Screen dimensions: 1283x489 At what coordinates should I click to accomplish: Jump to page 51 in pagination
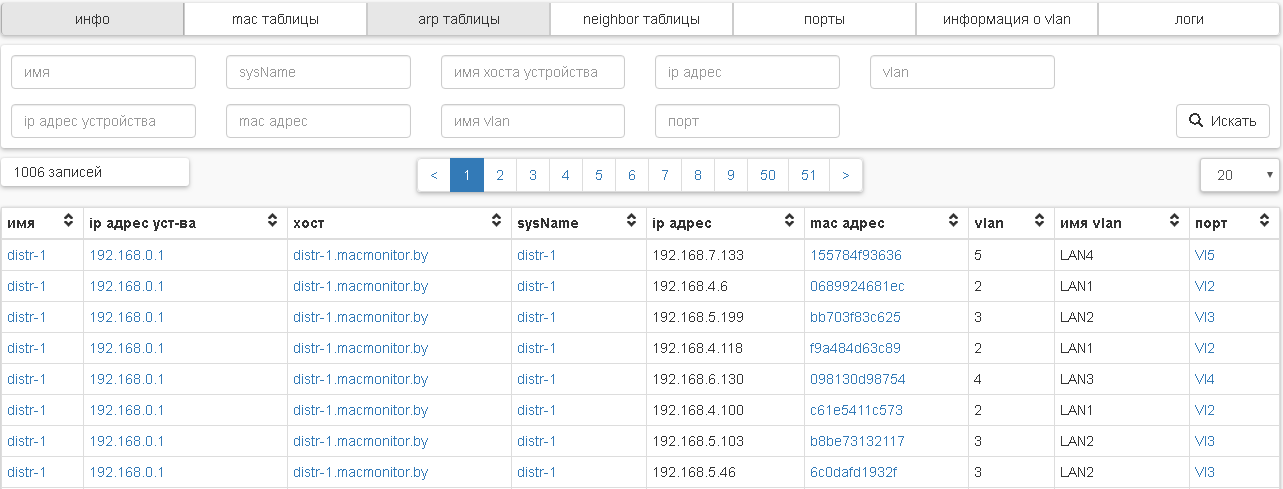pos(808,175)
